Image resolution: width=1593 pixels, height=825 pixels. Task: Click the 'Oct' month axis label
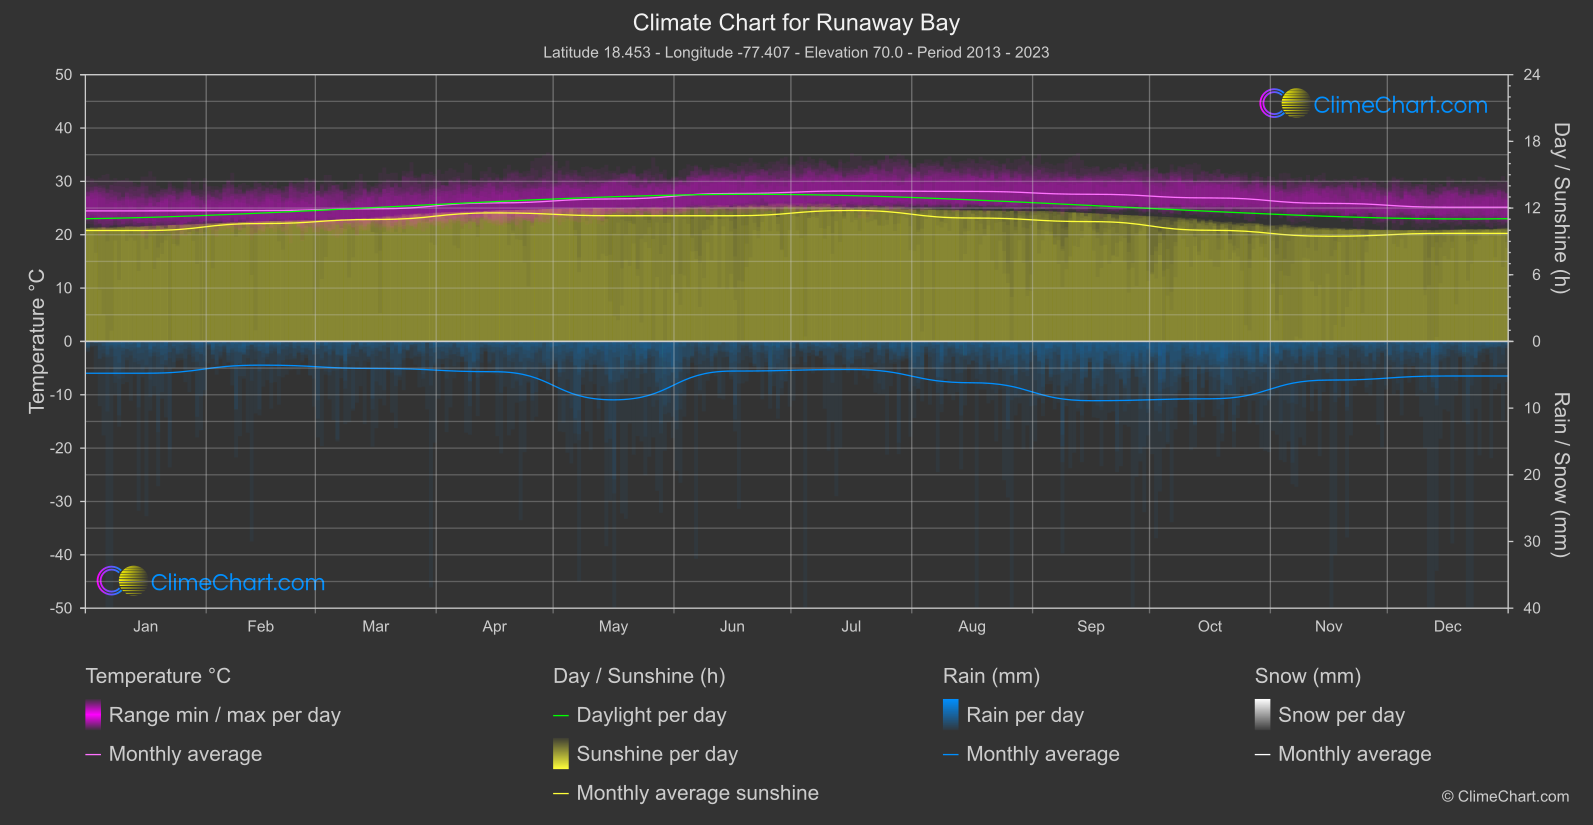1210,626
